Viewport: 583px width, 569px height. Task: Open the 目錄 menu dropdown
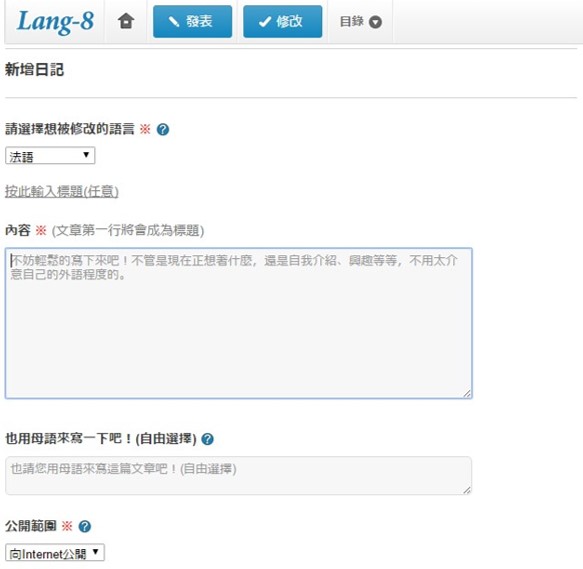[360, 22]
